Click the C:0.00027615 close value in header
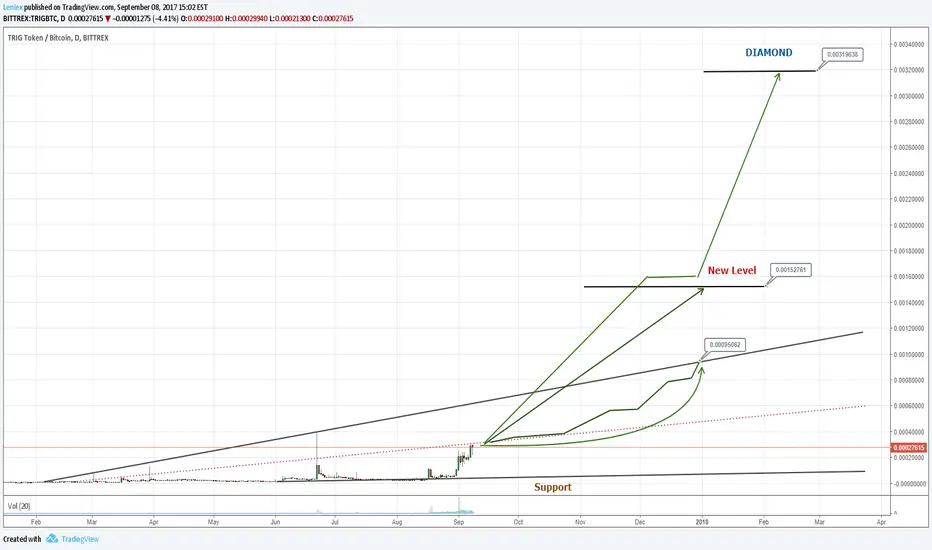This screenshot has height=550, width=932. pyautogui.click(x=333, y=18)
